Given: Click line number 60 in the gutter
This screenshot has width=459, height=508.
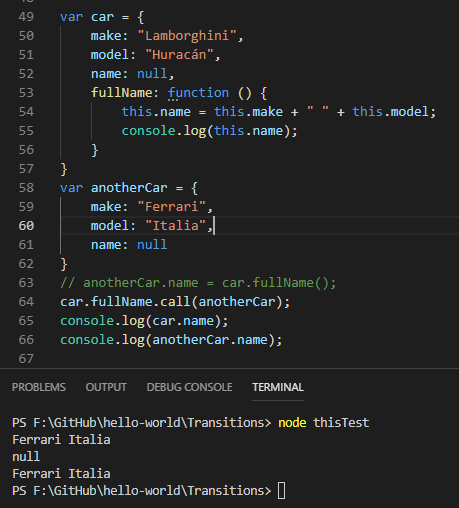Looking at the screenshot, I should tap(26, 226).
